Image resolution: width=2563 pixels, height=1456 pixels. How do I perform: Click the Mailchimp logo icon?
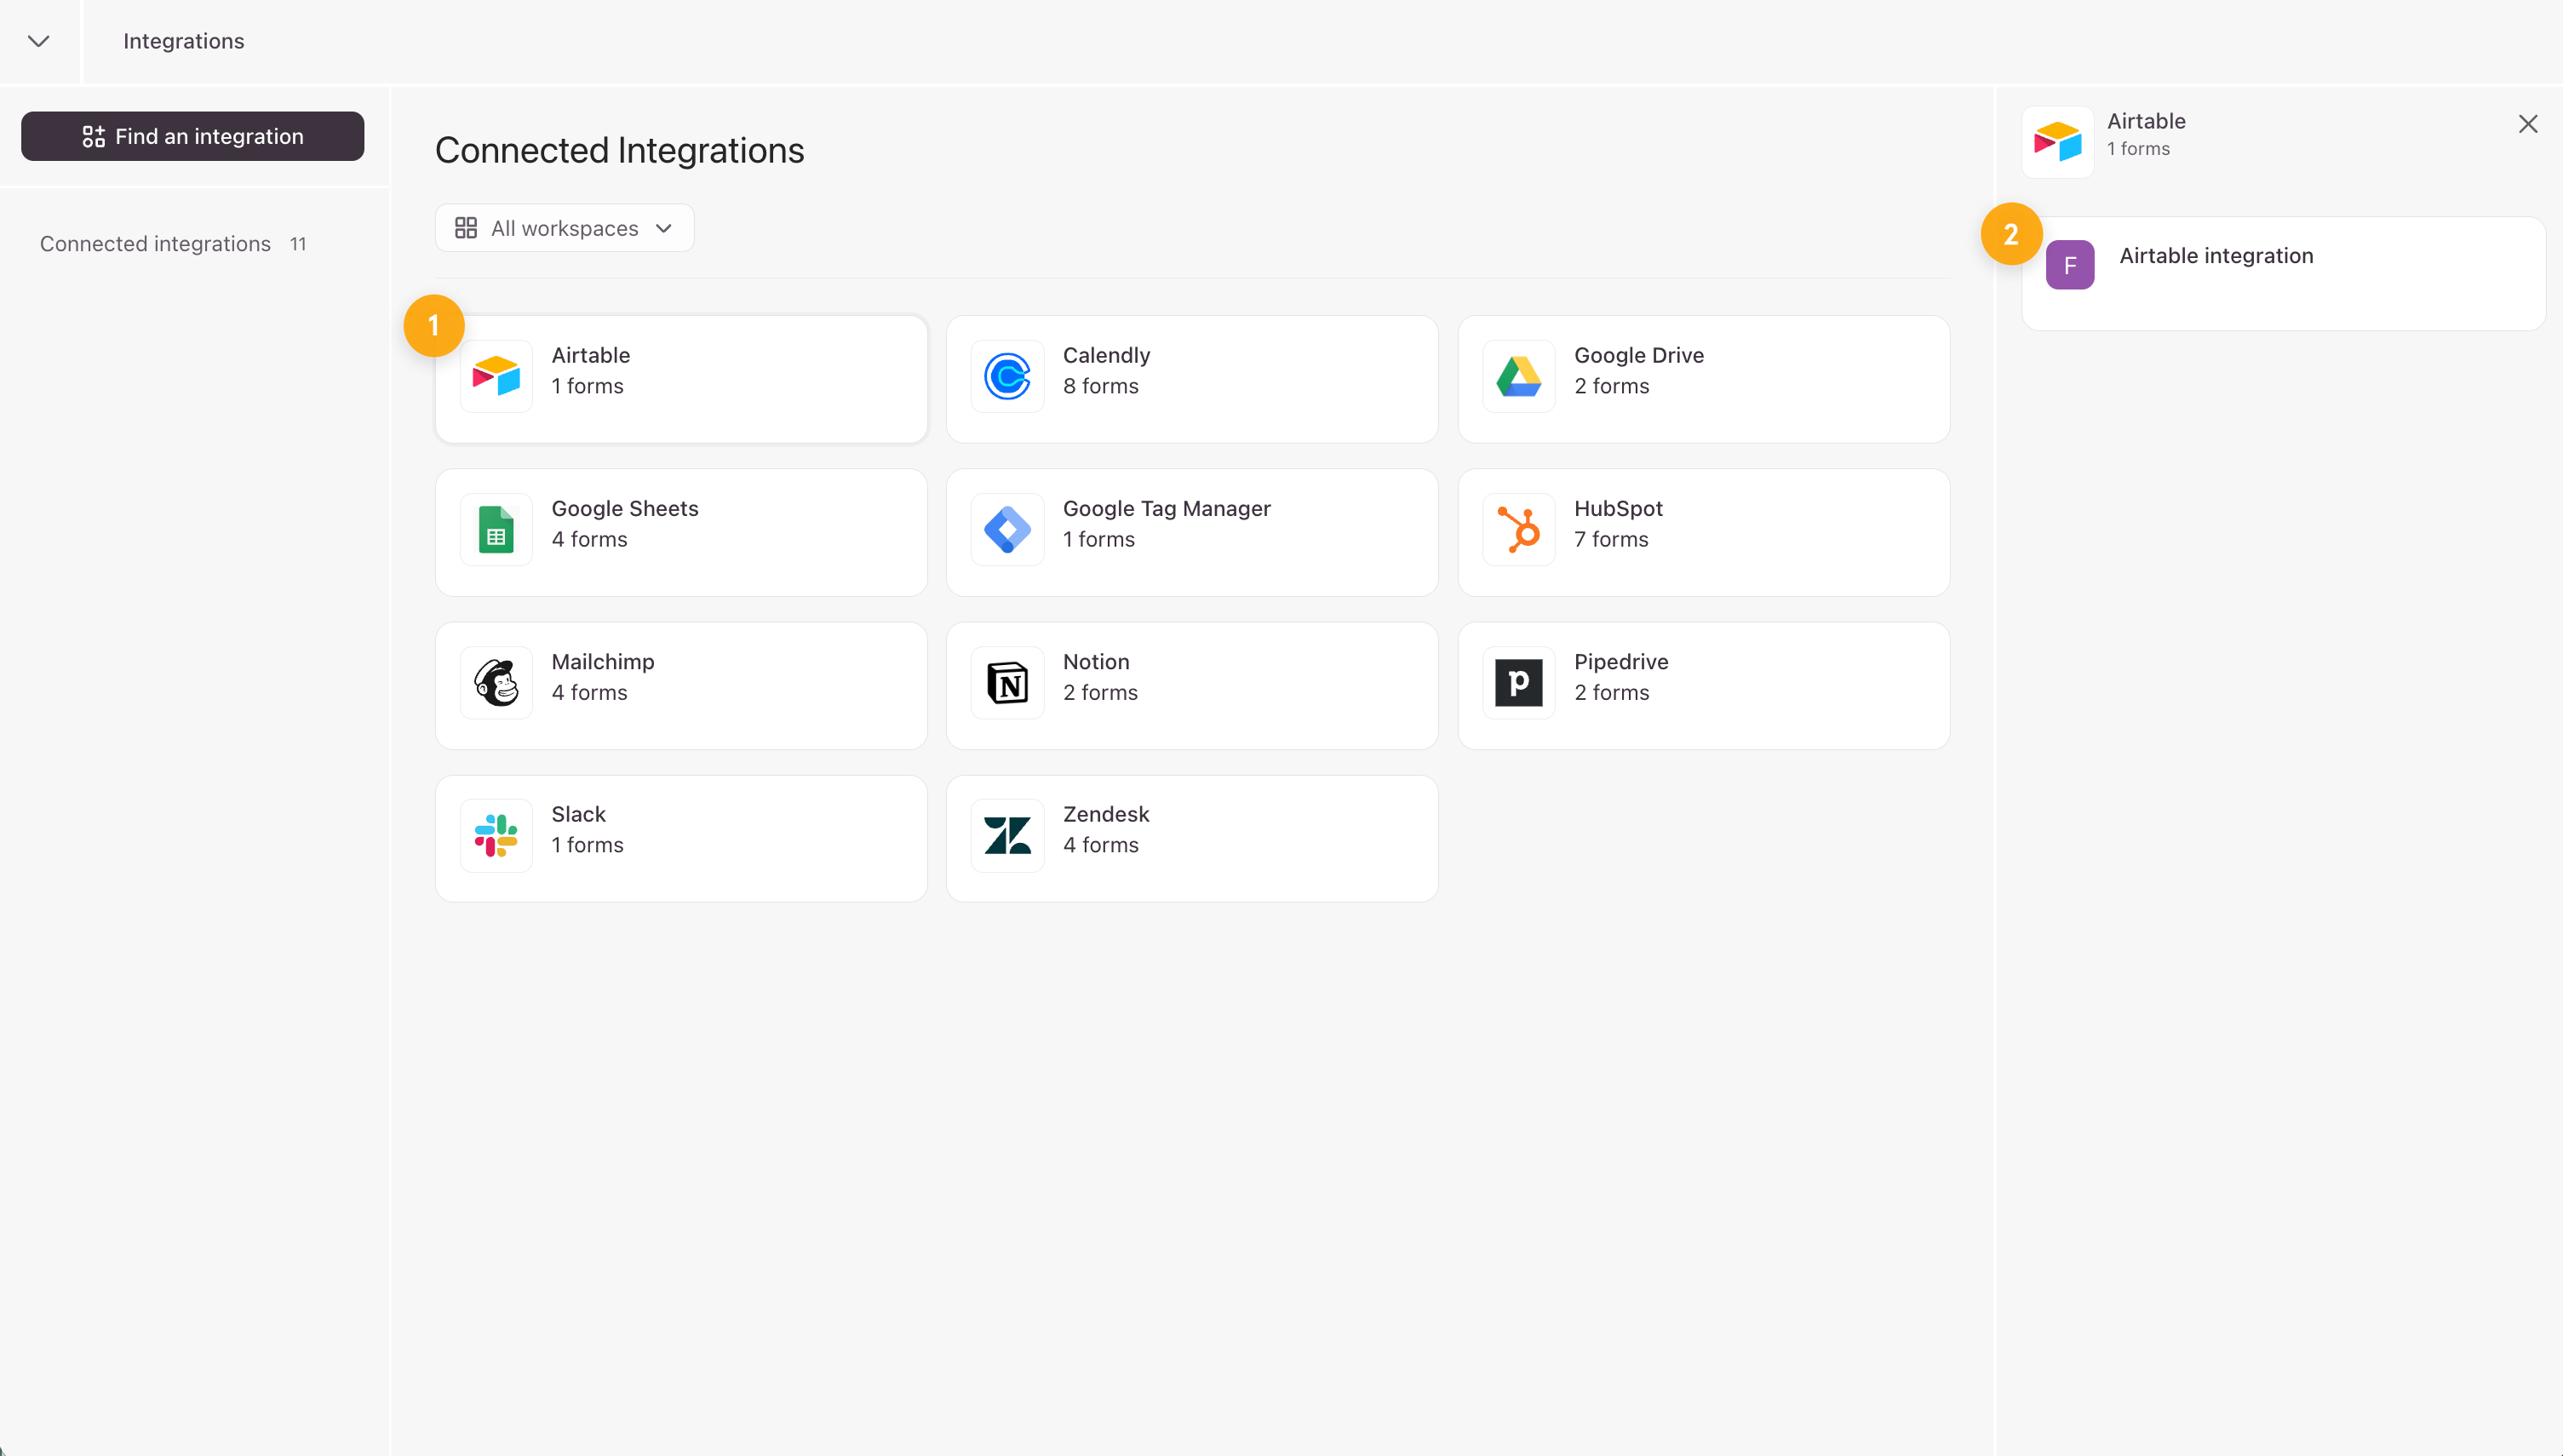[496, 682]
